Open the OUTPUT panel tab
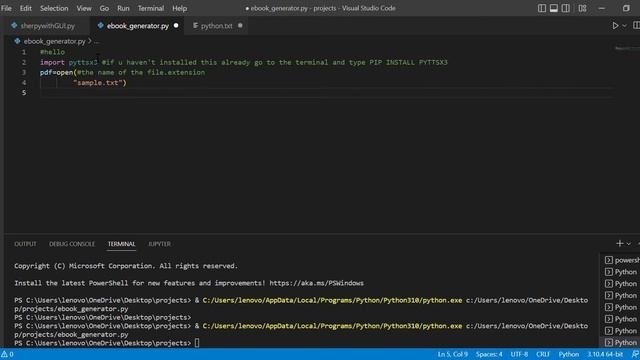The width and height of the screenshot is (640, 360). 25,244
